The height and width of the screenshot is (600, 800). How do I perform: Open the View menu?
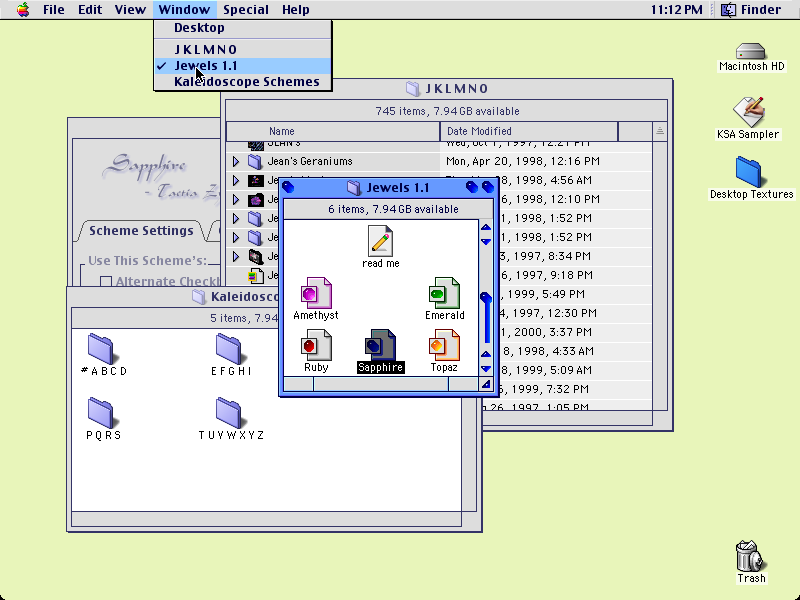tap(130, 9)
